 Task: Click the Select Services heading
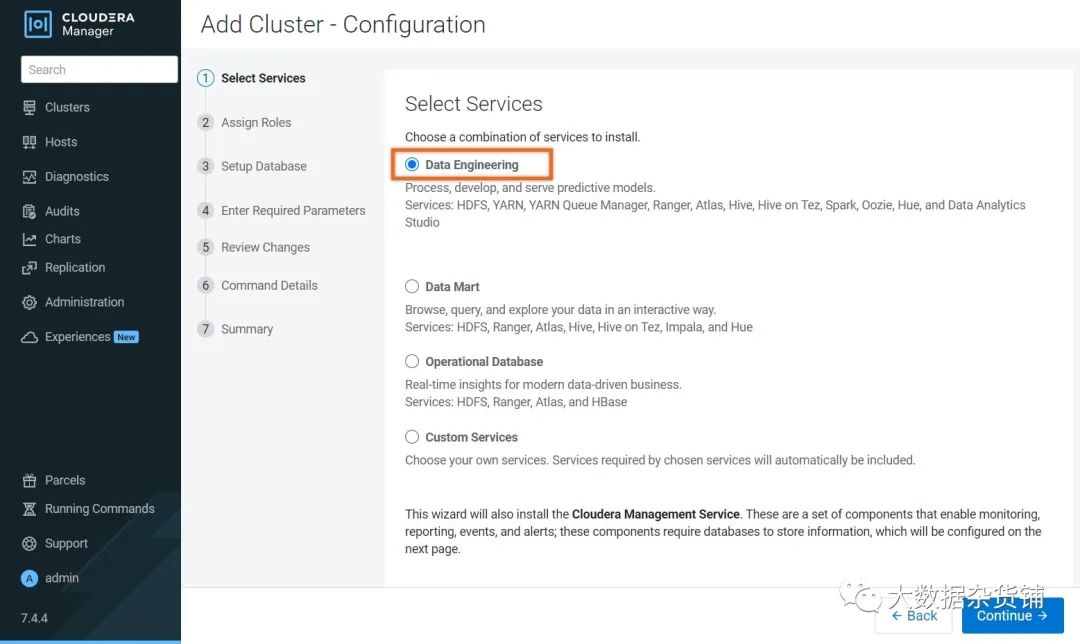coord(474,104)
